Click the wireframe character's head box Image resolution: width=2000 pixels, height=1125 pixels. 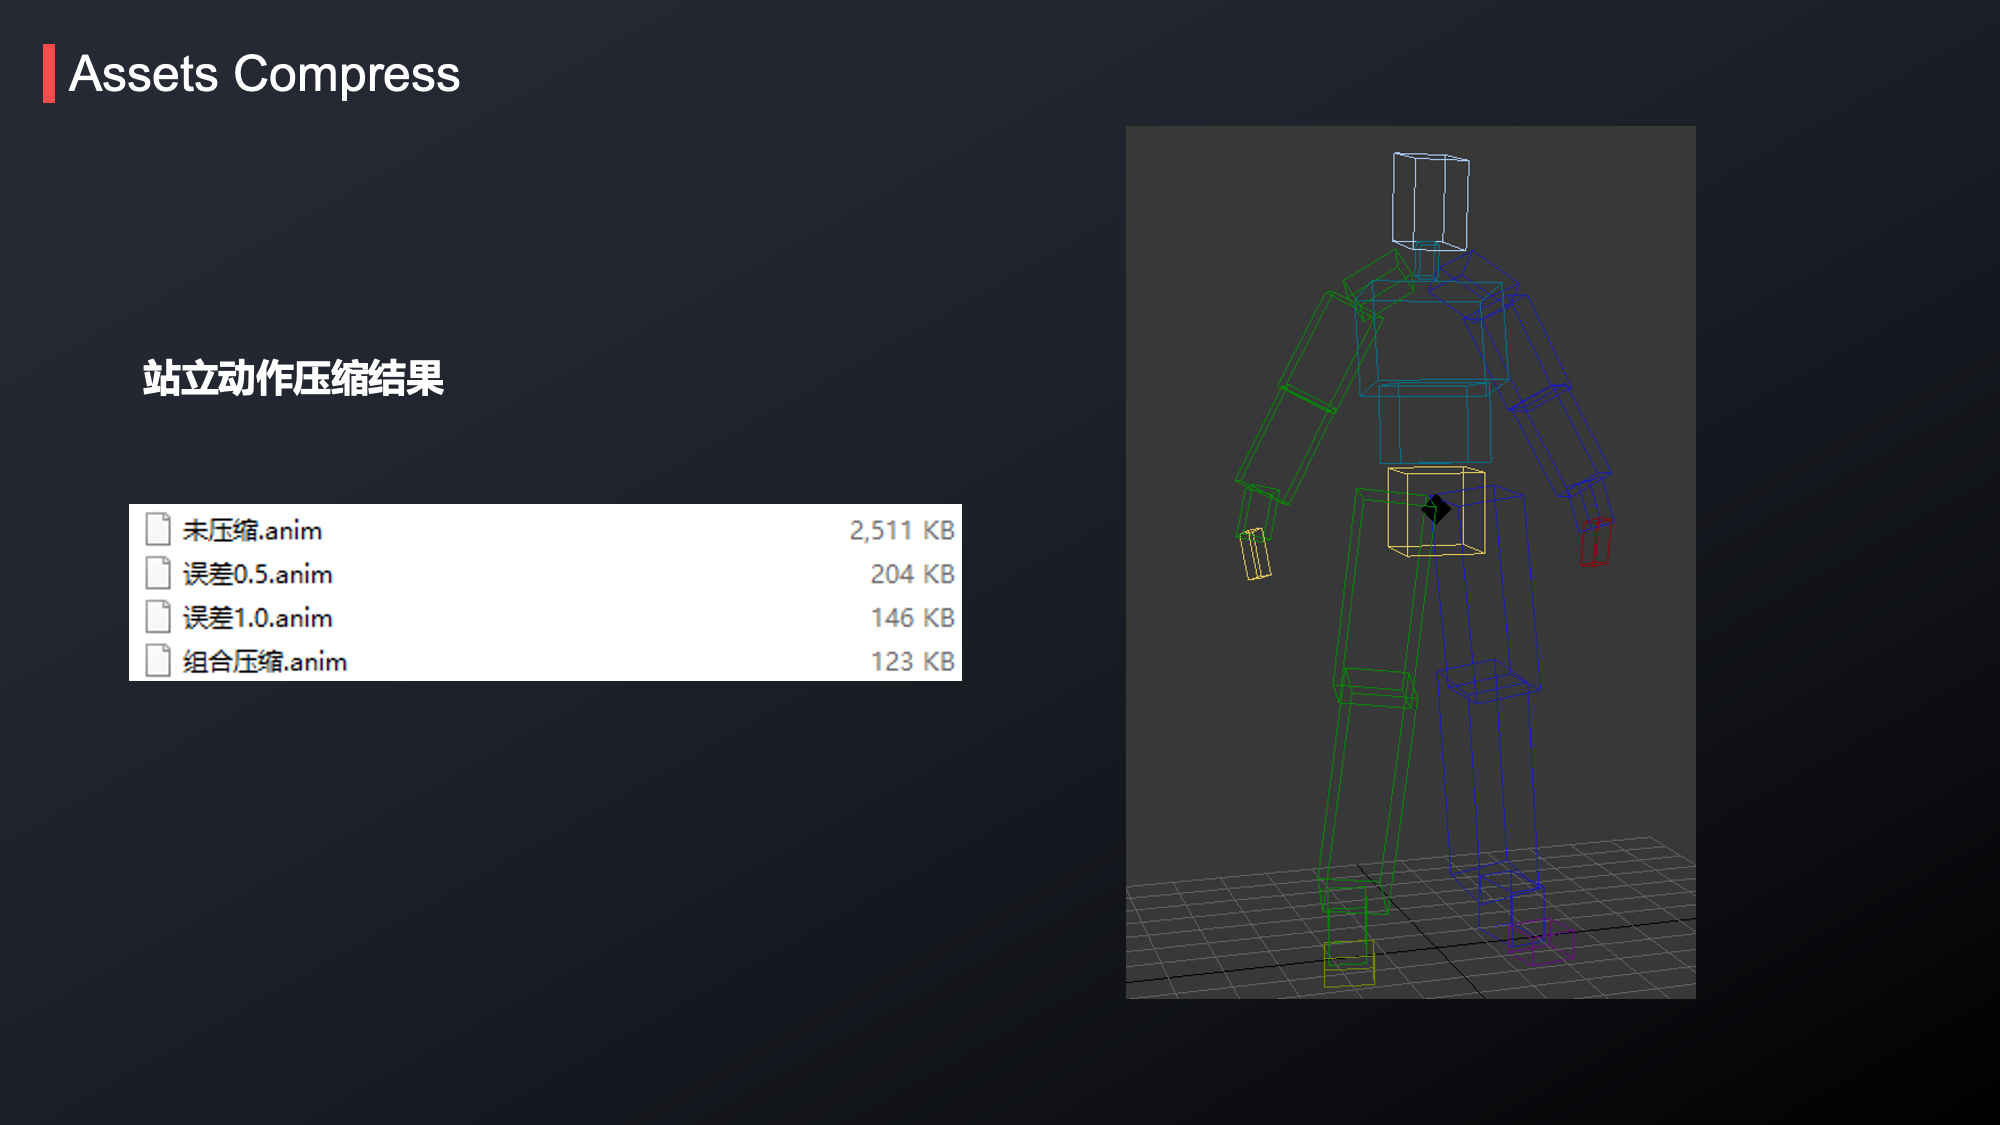pyautogui.click(x=1431, y=201)
